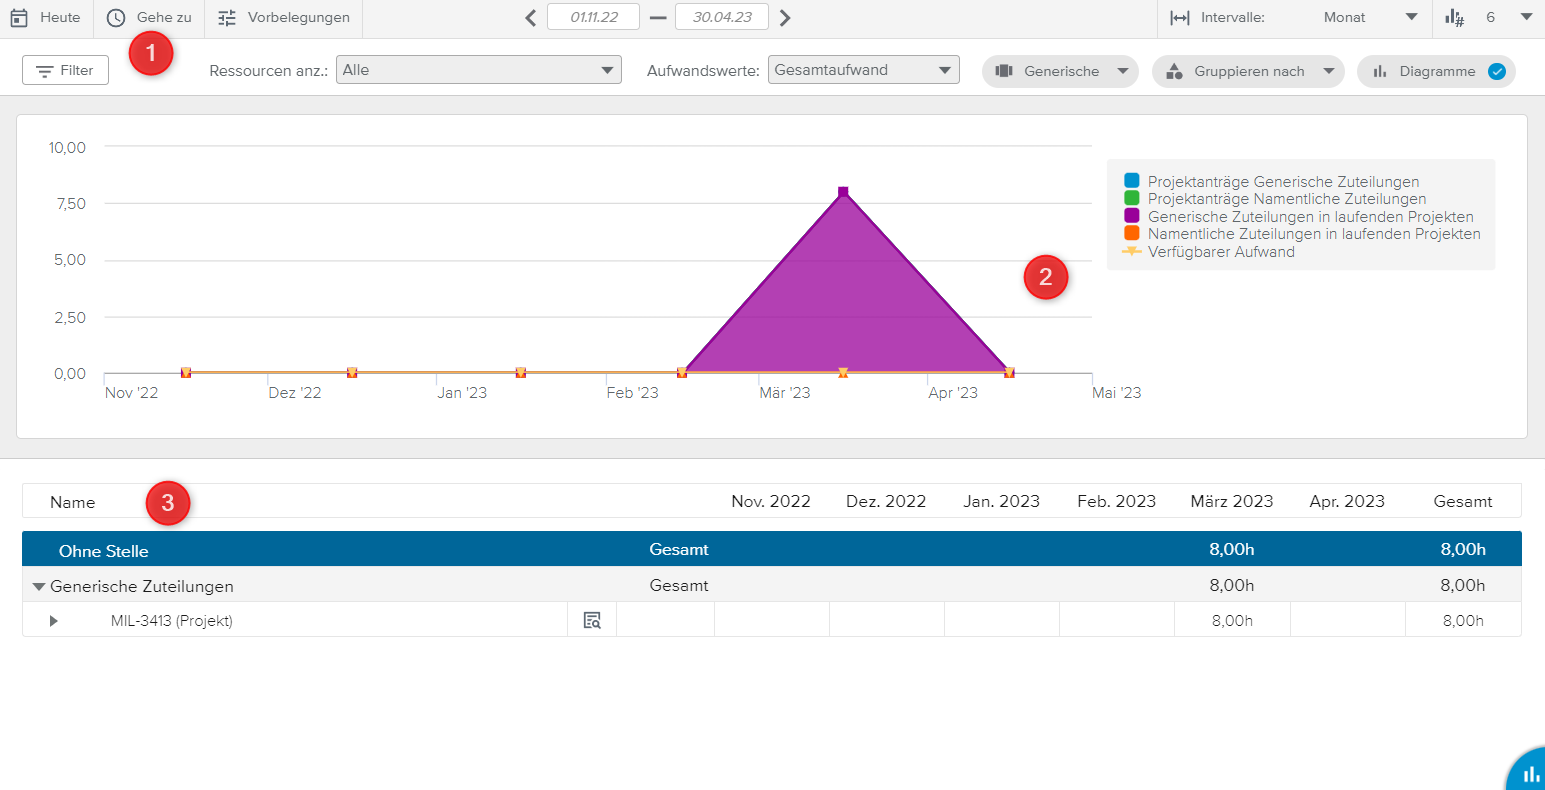Advance to next period with right arrow

point(785,18)
